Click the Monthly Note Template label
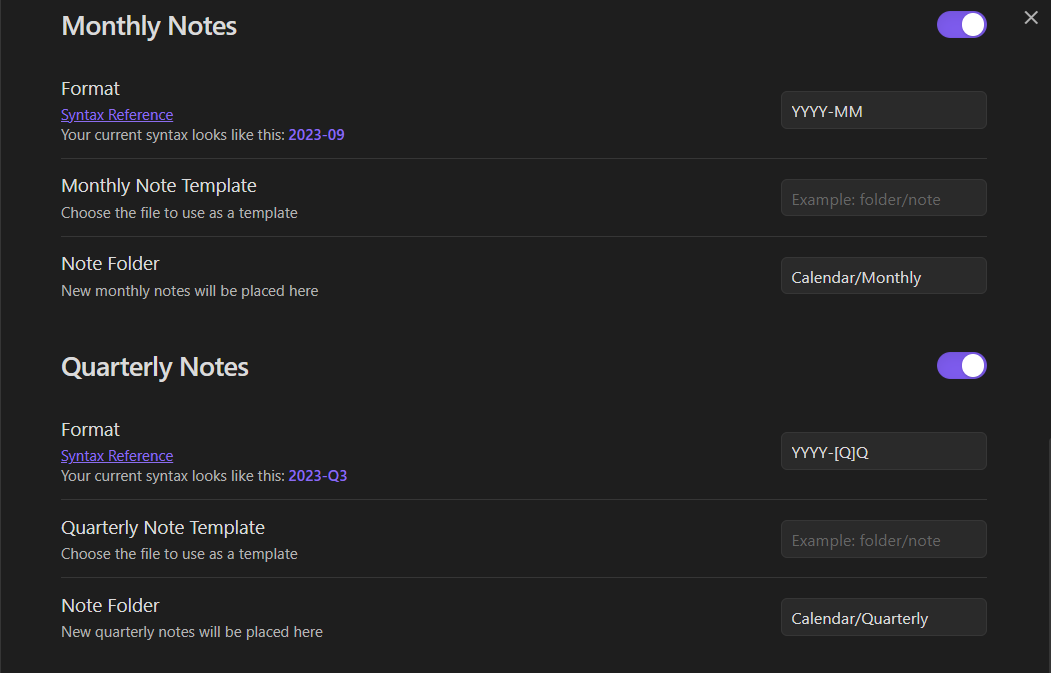 [159, 185]
